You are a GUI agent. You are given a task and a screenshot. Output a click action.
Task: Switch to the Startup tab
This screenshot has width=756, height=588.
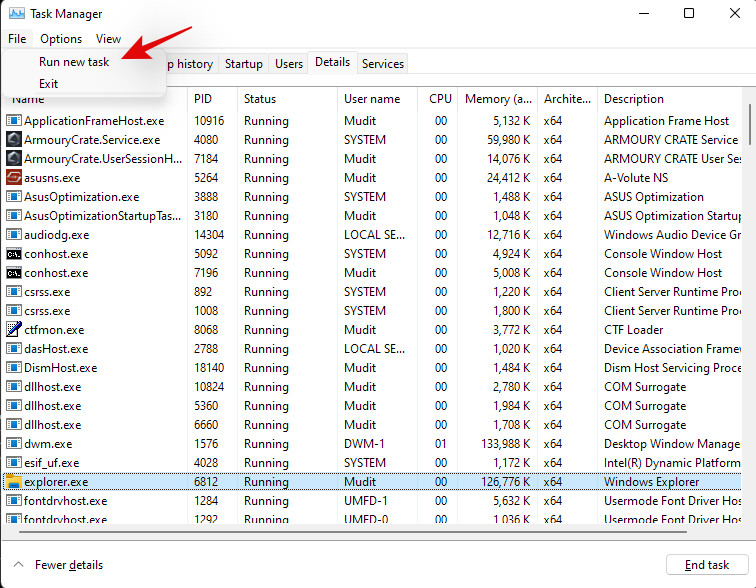243,64
